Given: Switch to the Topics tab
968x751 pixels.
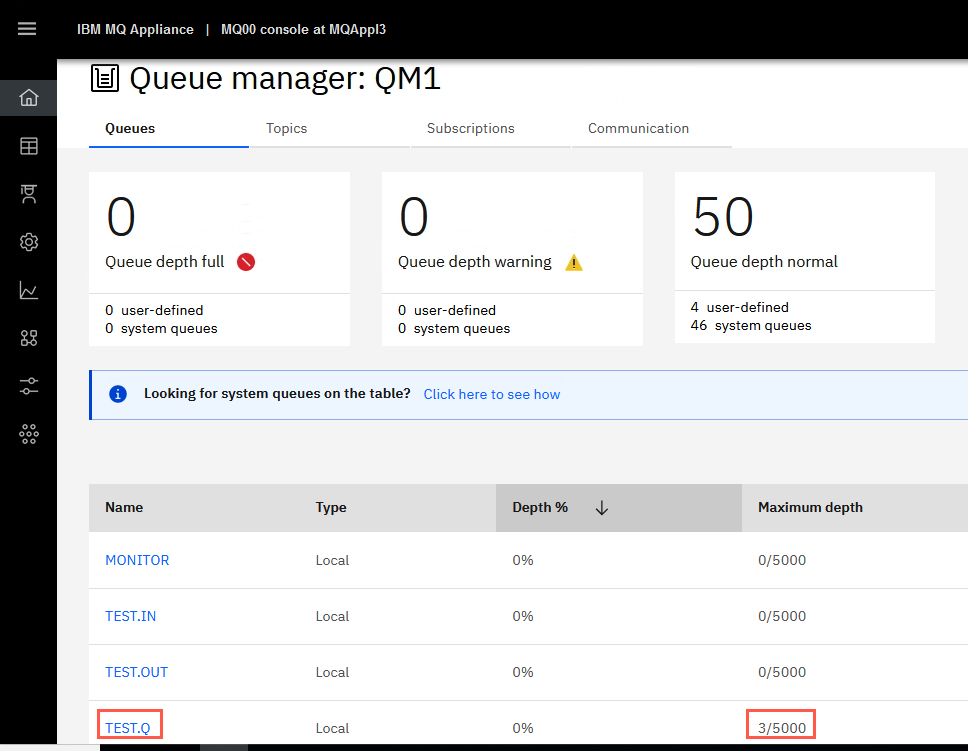Looking at the screenshot, I should click(x=330, y=128).
